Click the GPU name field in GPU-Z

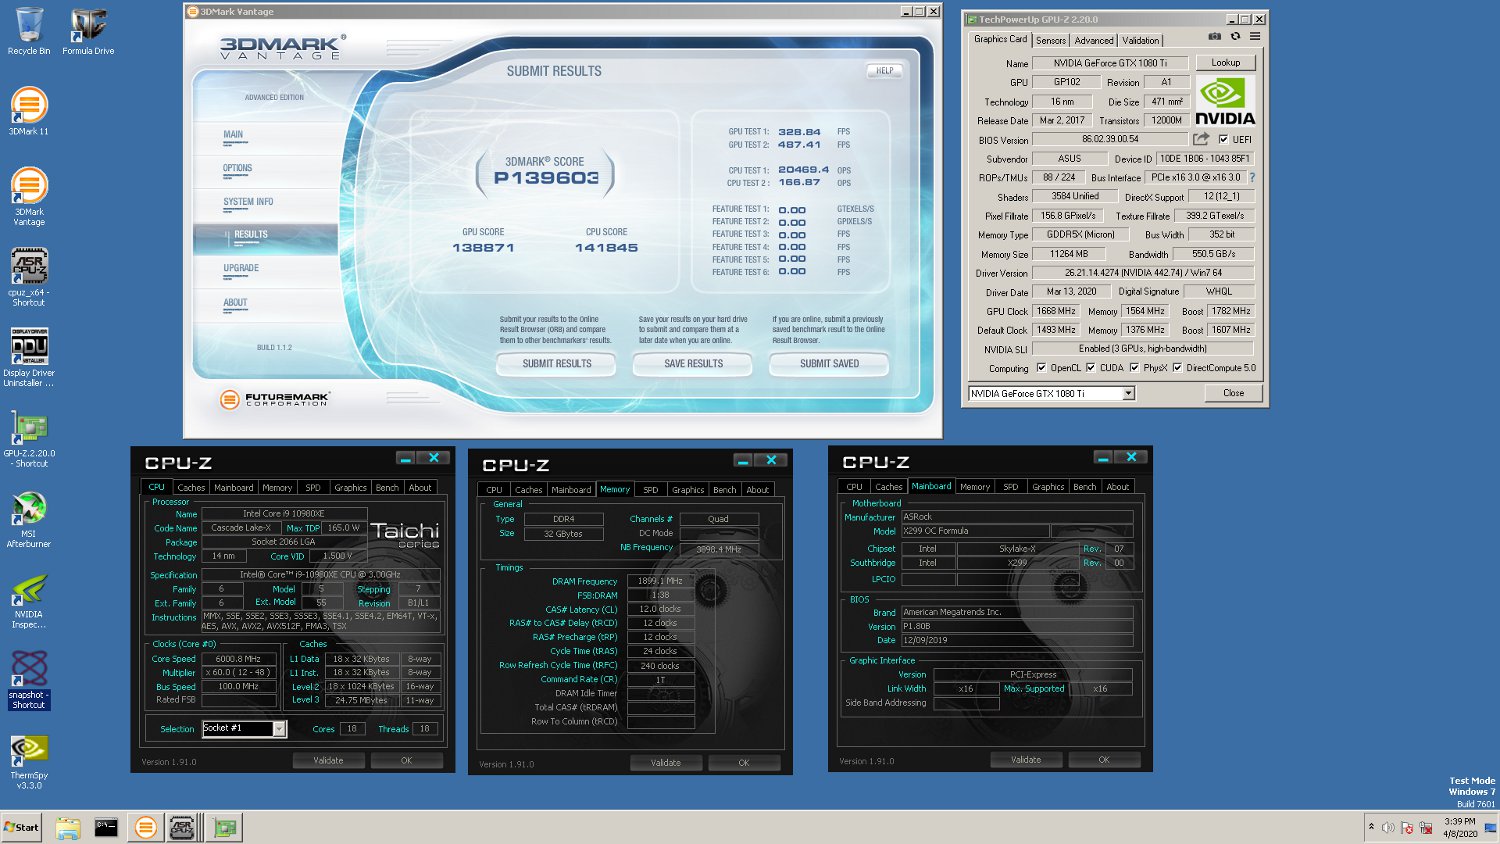pos(1110,63)
